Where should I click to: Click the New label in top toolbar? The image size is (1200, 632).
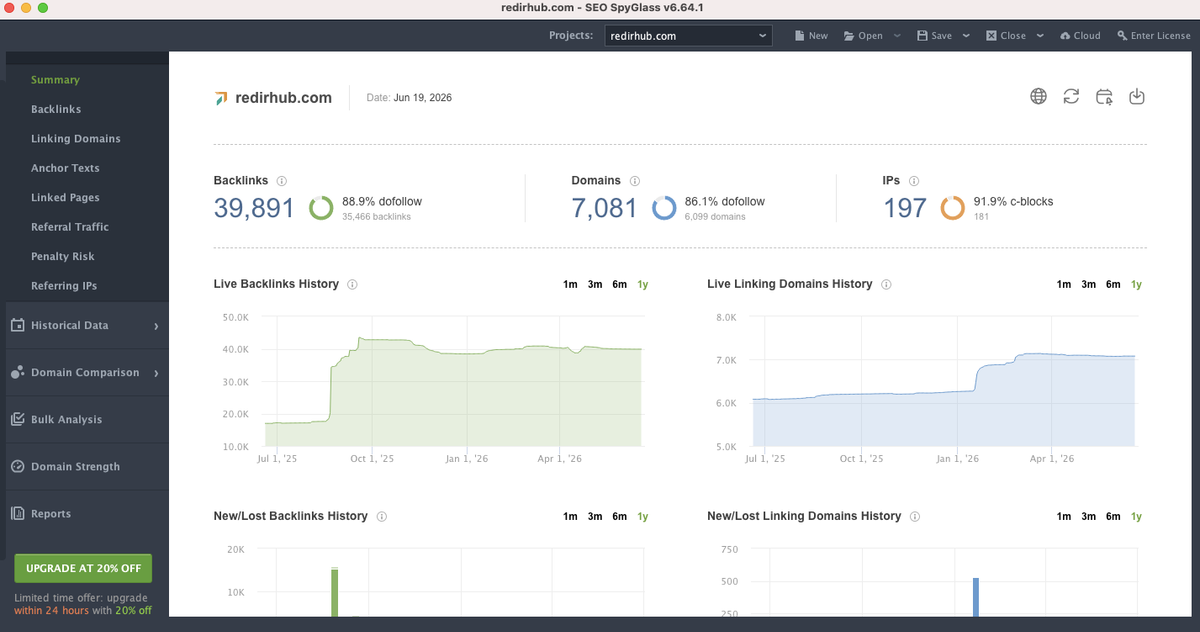click(x=818, y=35)
